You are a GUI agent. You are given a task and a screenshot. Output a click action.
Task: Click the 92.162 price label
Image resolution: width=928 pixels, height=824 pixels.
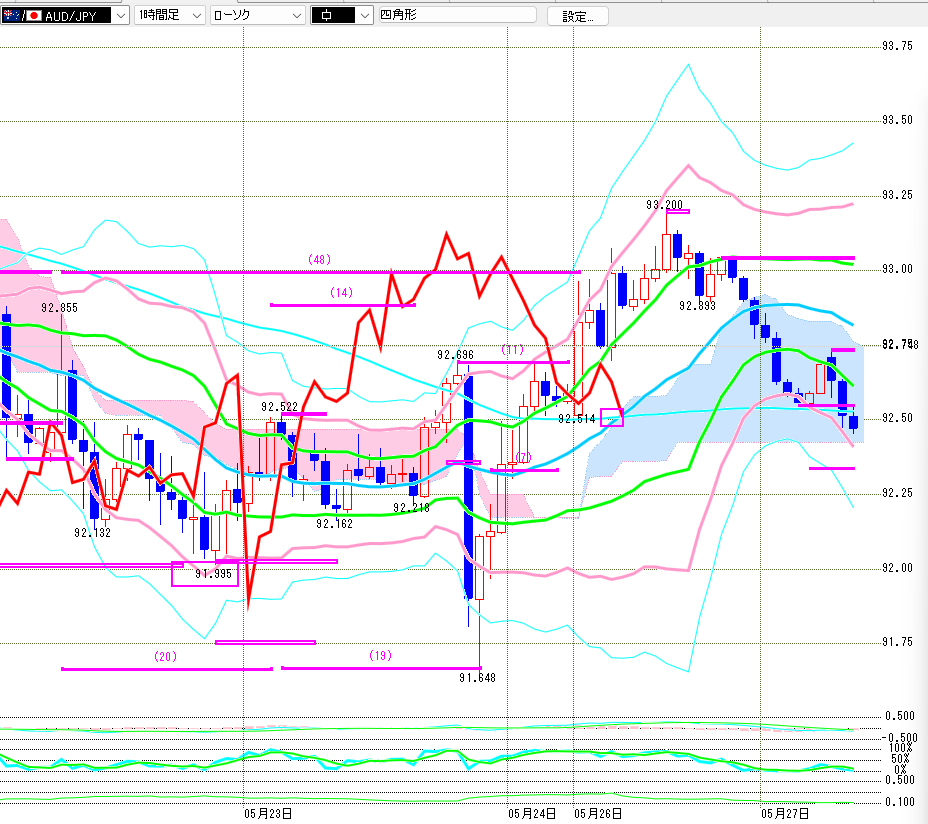click(x=334, y=524)
